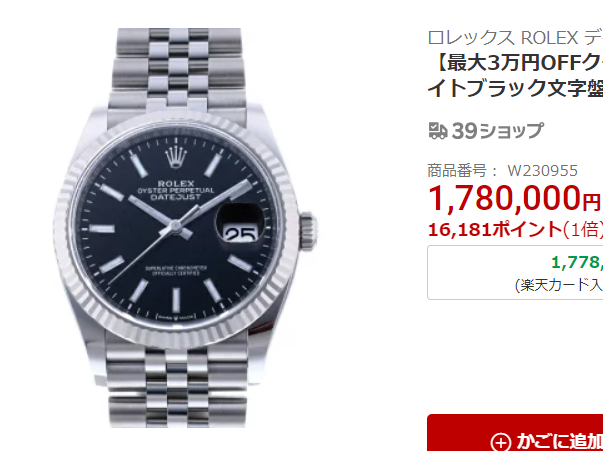Image resolution: width=603 pixels, height=451 pixels.
Task: Click the ブラック文字盤 title line
Action: [515, 88]
